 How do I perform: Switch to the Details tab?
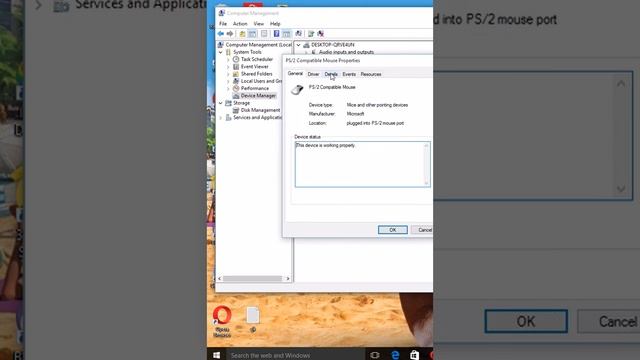coord(331,74)
